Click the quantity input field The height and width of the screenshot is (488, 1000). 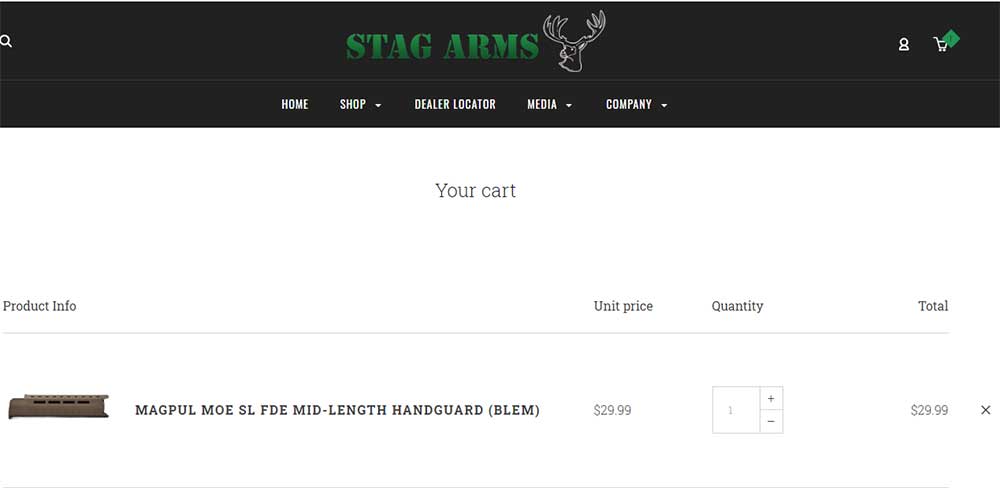click(x=736, y=410)
